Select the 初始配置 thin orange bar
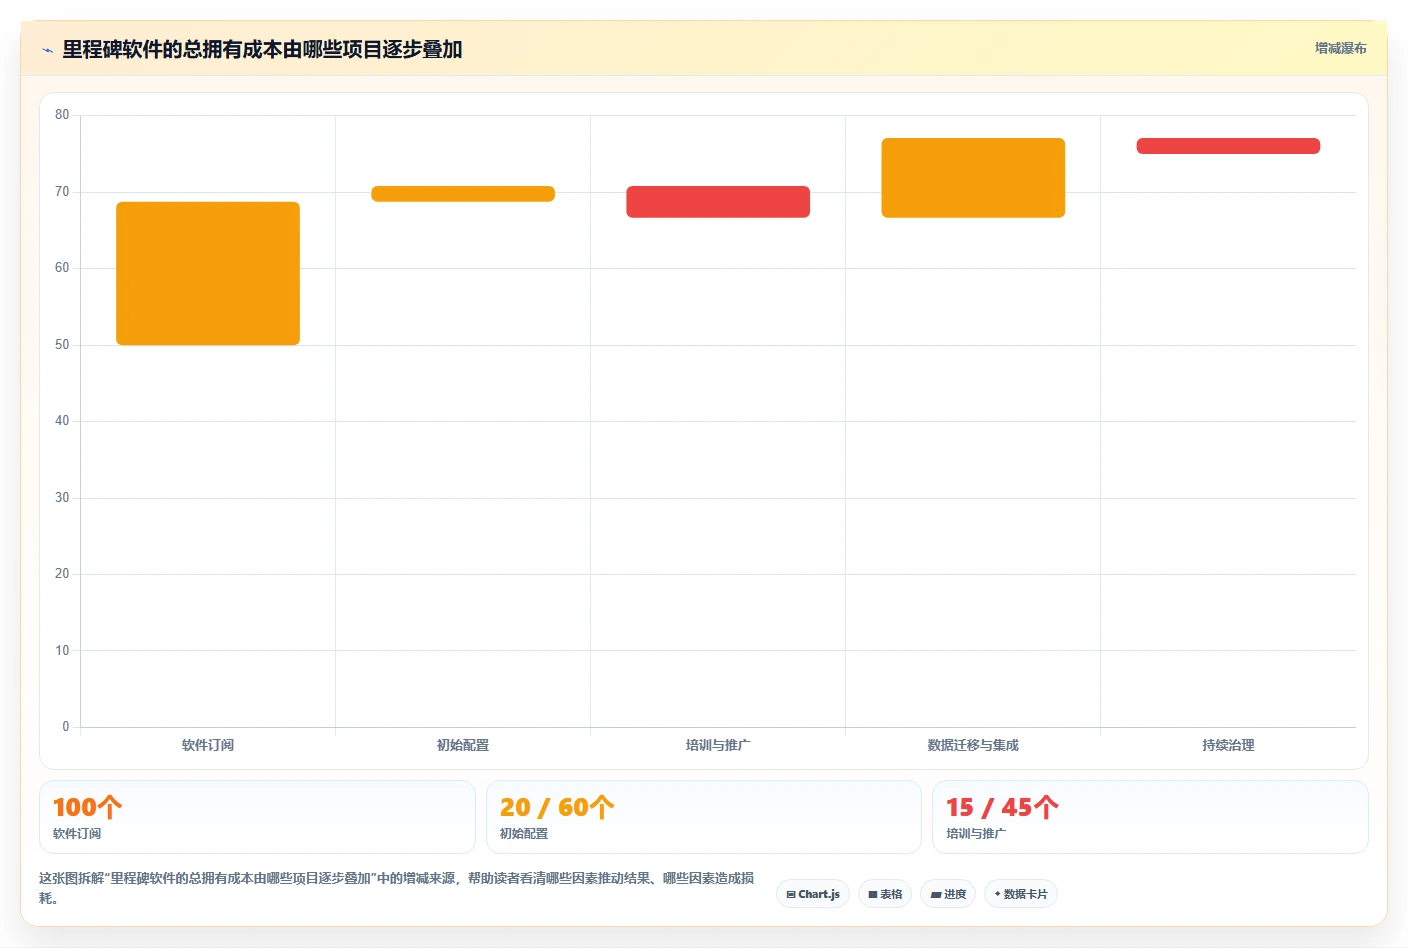Viewport: 1408px width, 948px height. point(463,194)
